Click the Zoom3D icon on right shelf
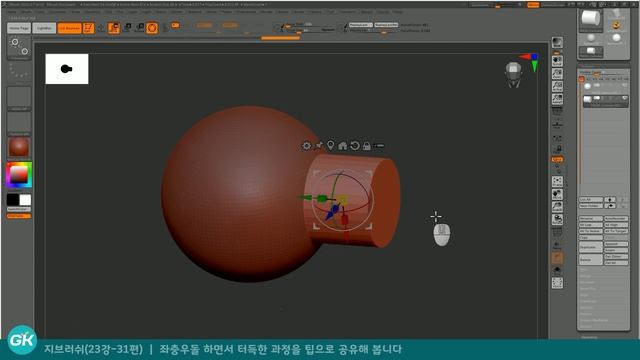Image resolution: width=640 pixels, height=360 pixels. point(557,207)
